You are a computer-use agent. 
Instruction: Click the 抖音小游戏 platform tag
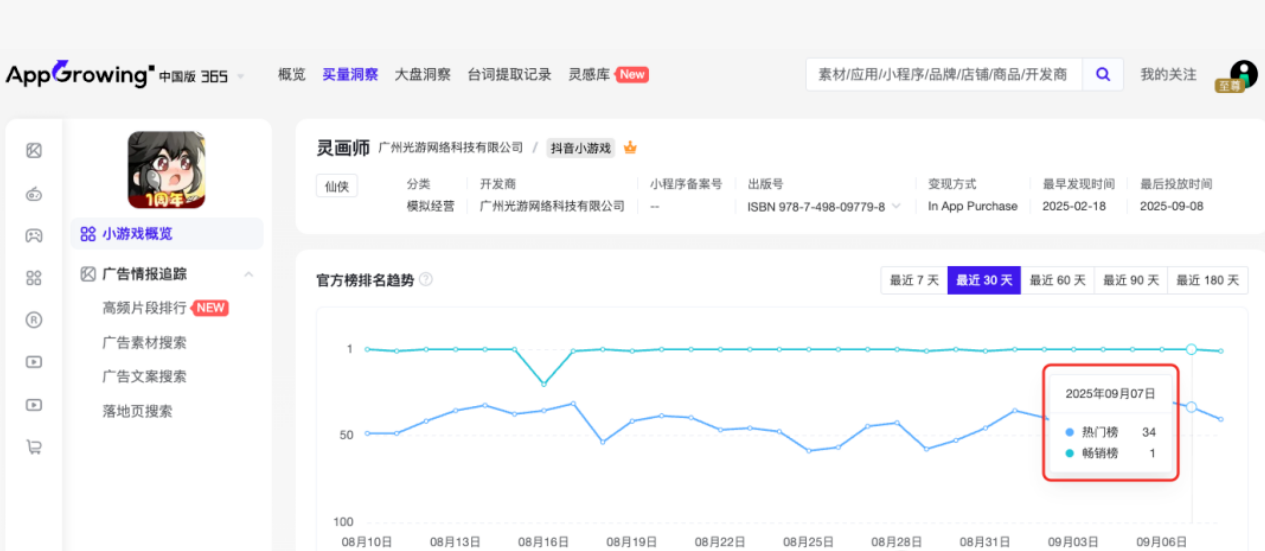coord(581,148)
